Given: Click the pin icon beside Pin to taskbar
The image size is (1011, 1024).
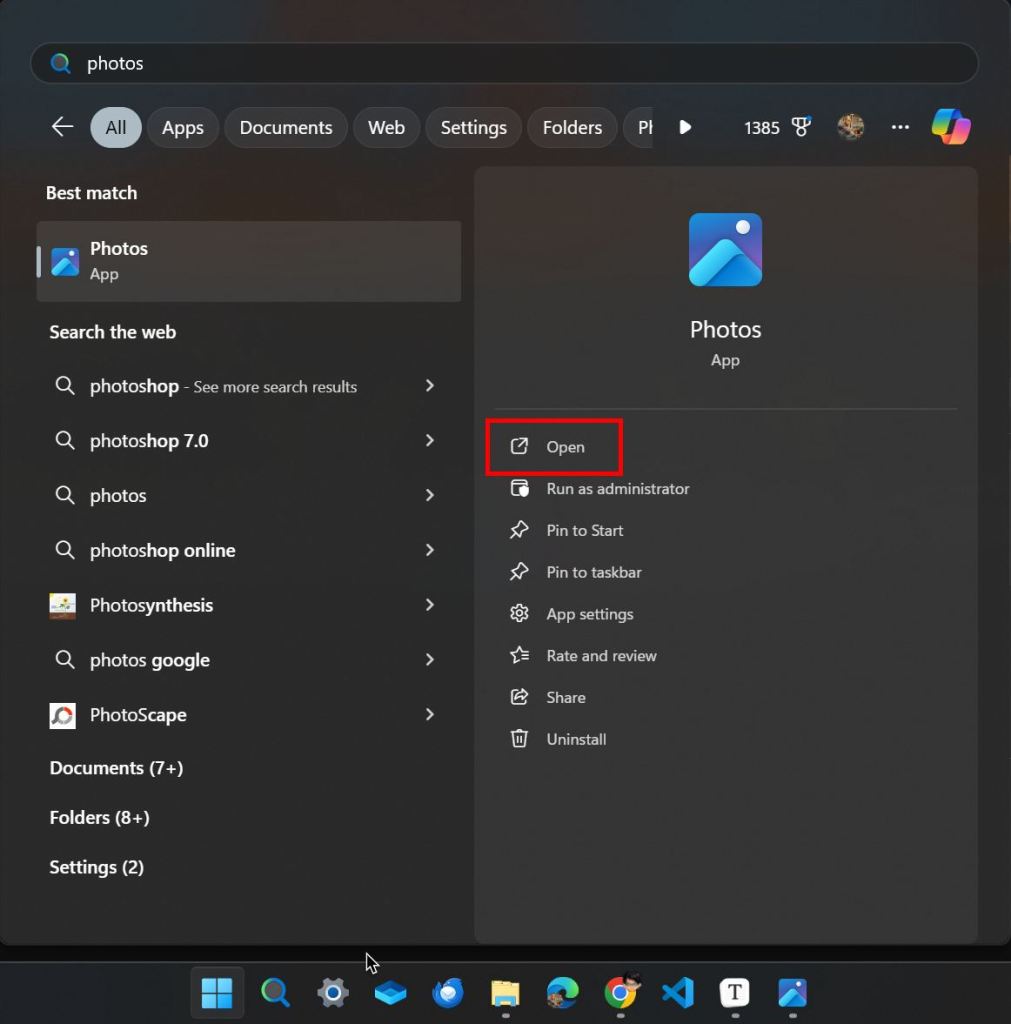Looking at the screenshot, I should click(519, 571).
